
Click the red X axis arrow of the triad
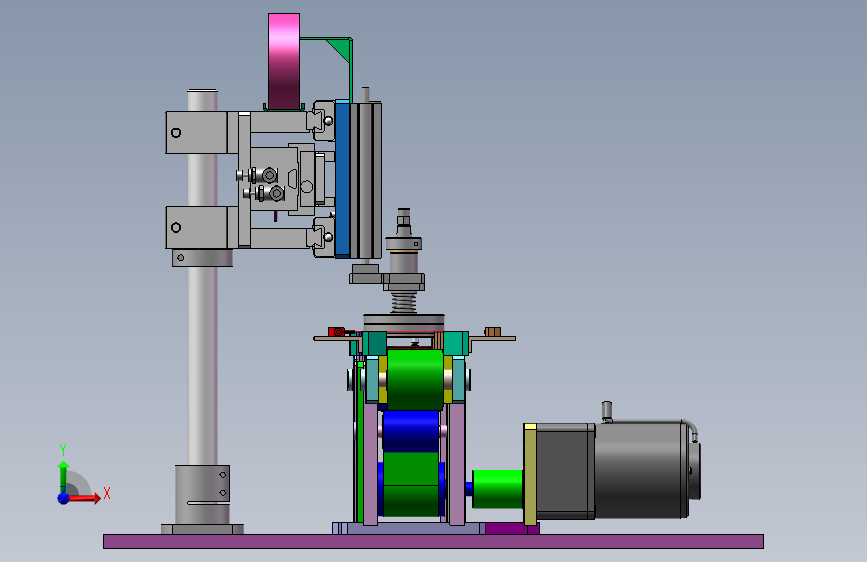[x=85, y=498]
